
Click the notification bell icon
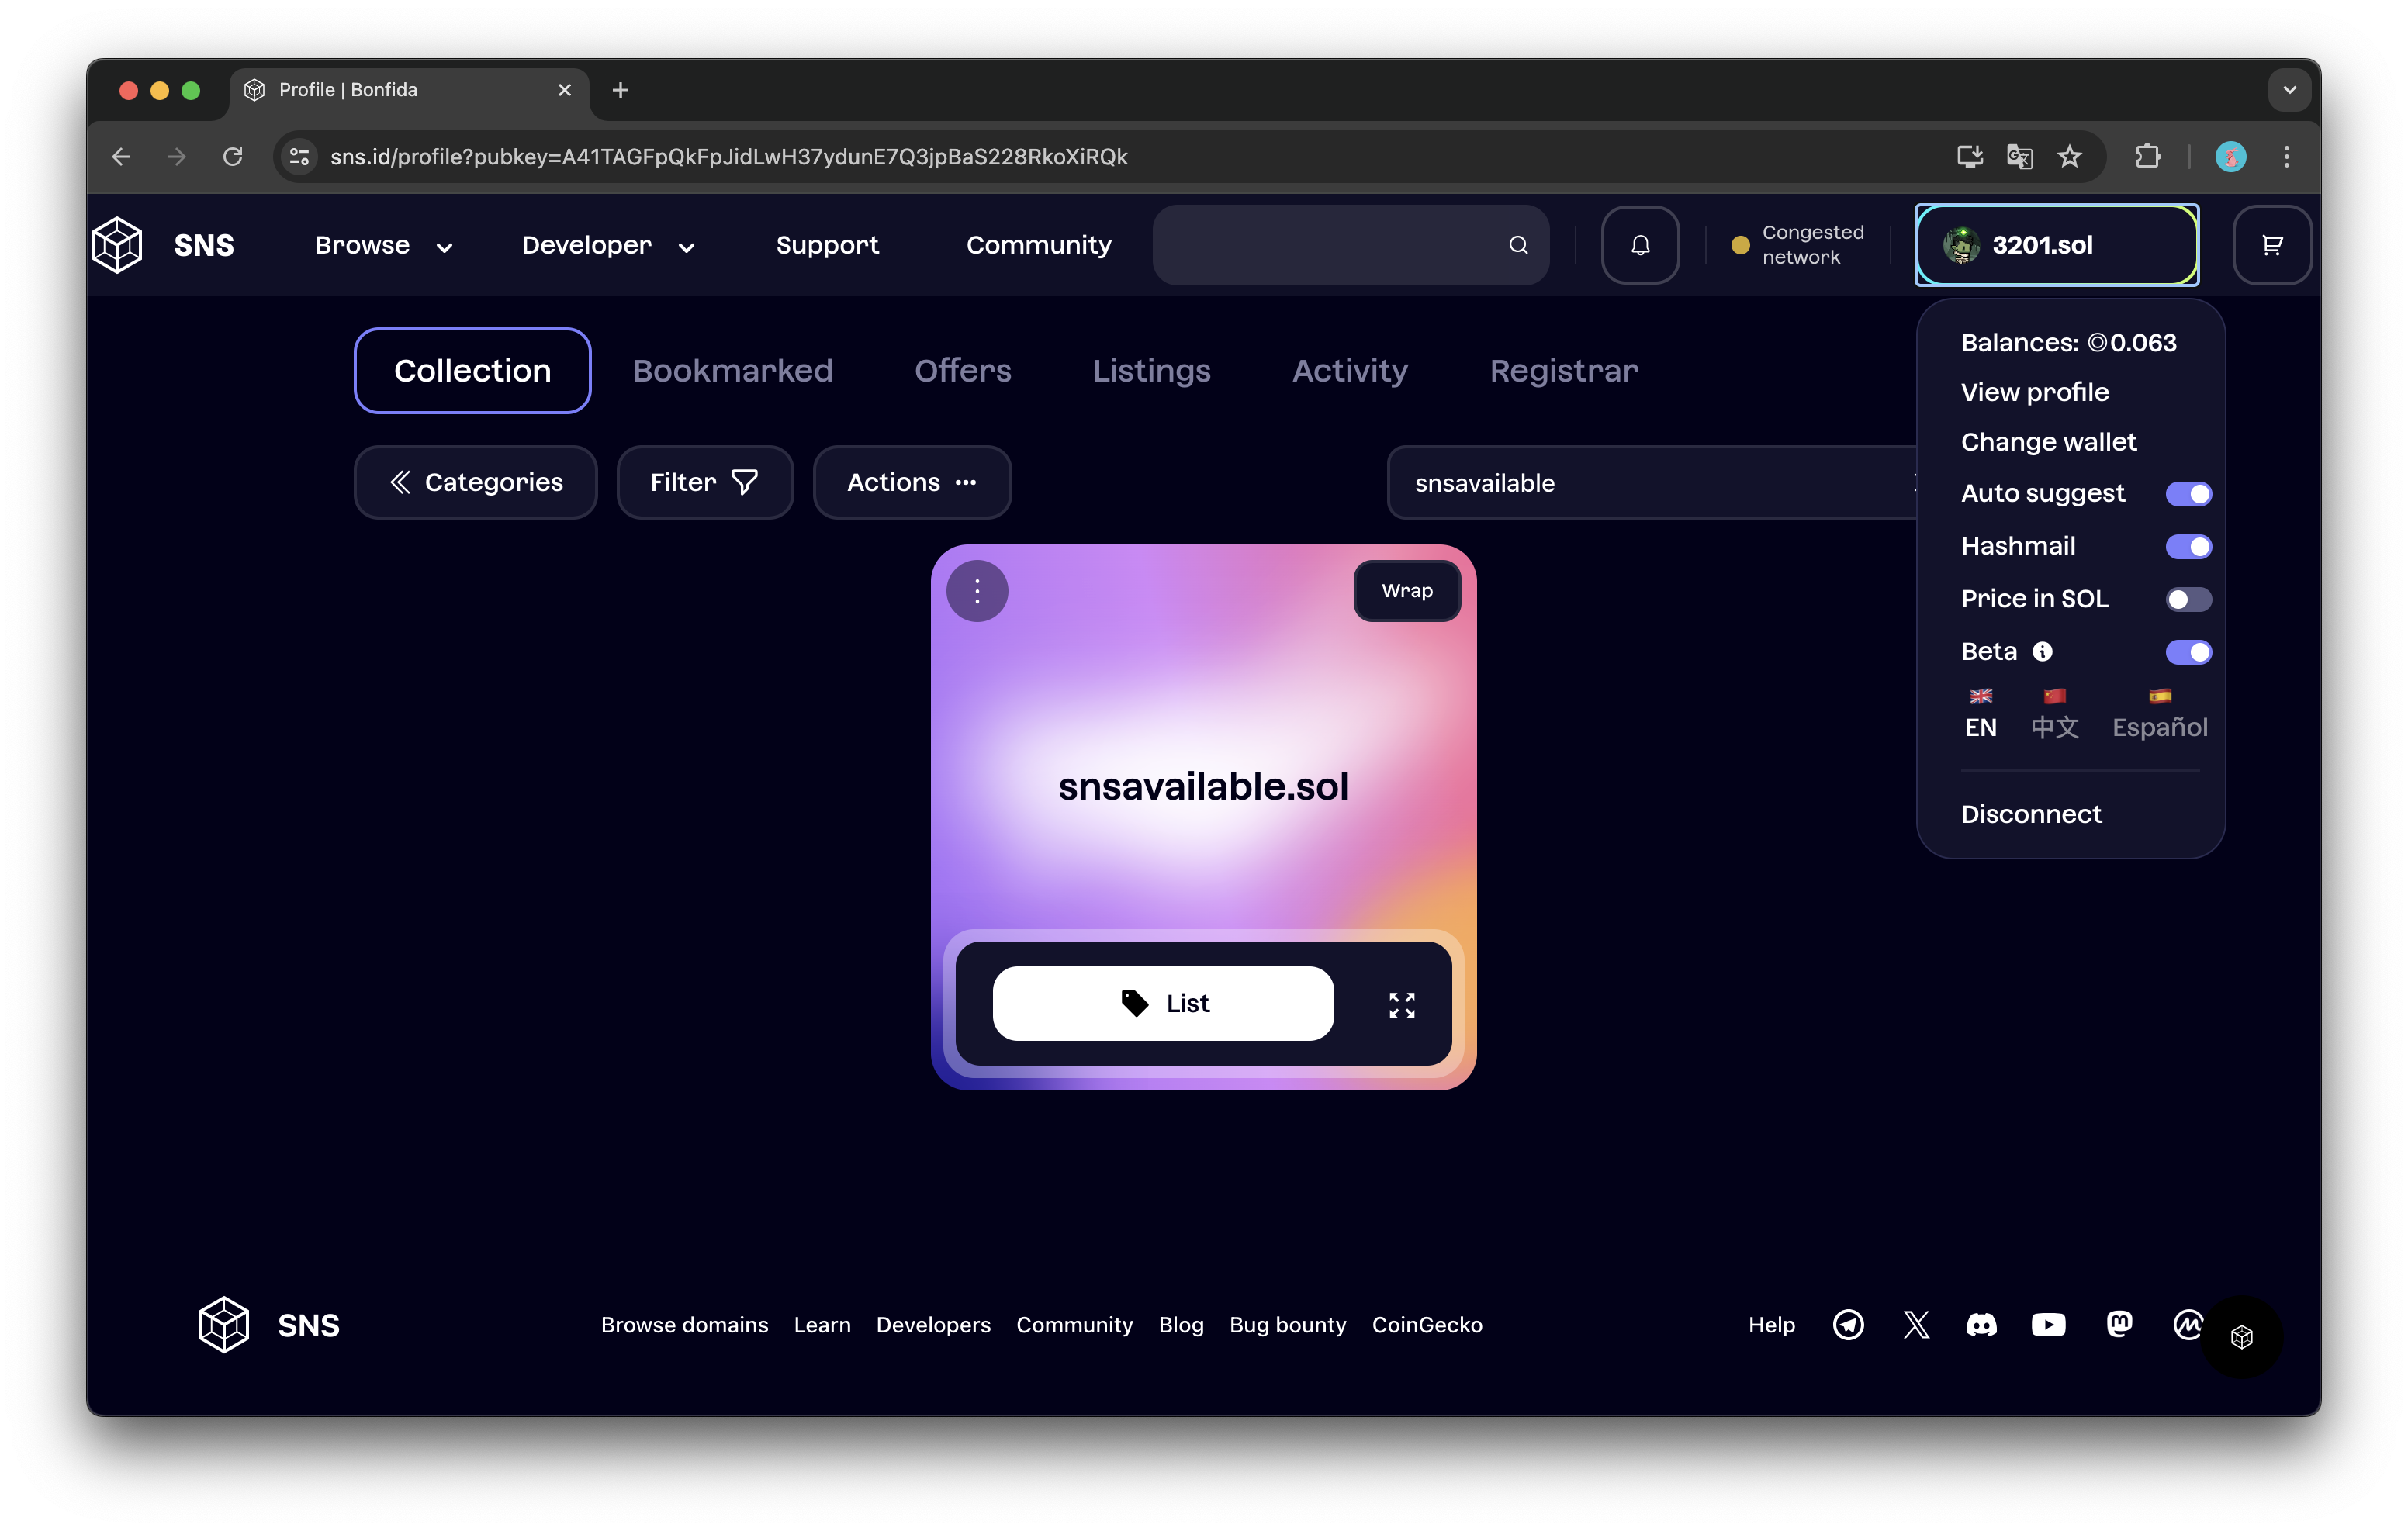coord(1640,245)
